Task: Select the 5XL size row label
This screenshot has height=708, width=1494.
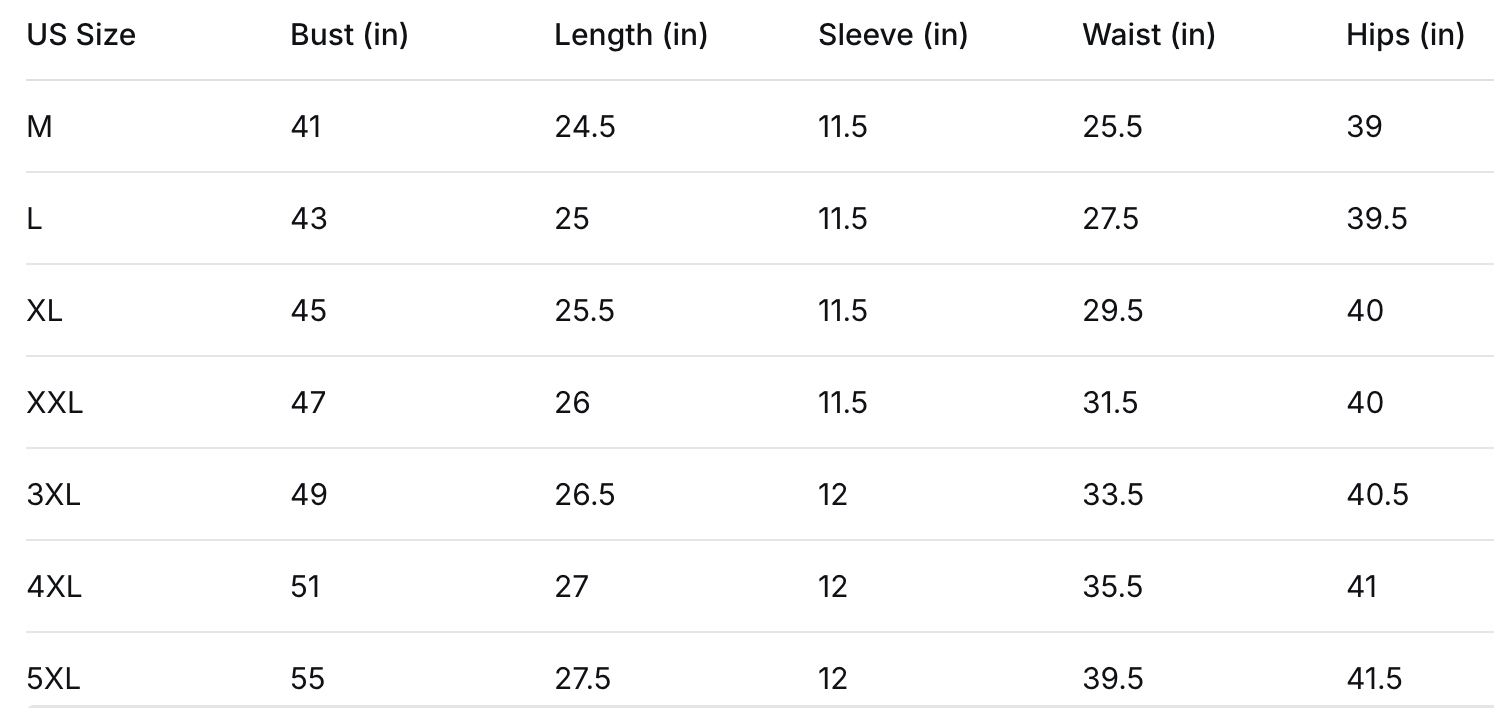Action: [x=53, y=679]
